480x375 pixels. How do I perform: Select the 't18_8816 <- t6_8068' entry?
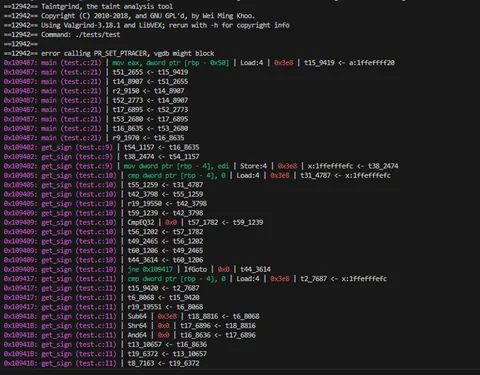pos(223,316)
